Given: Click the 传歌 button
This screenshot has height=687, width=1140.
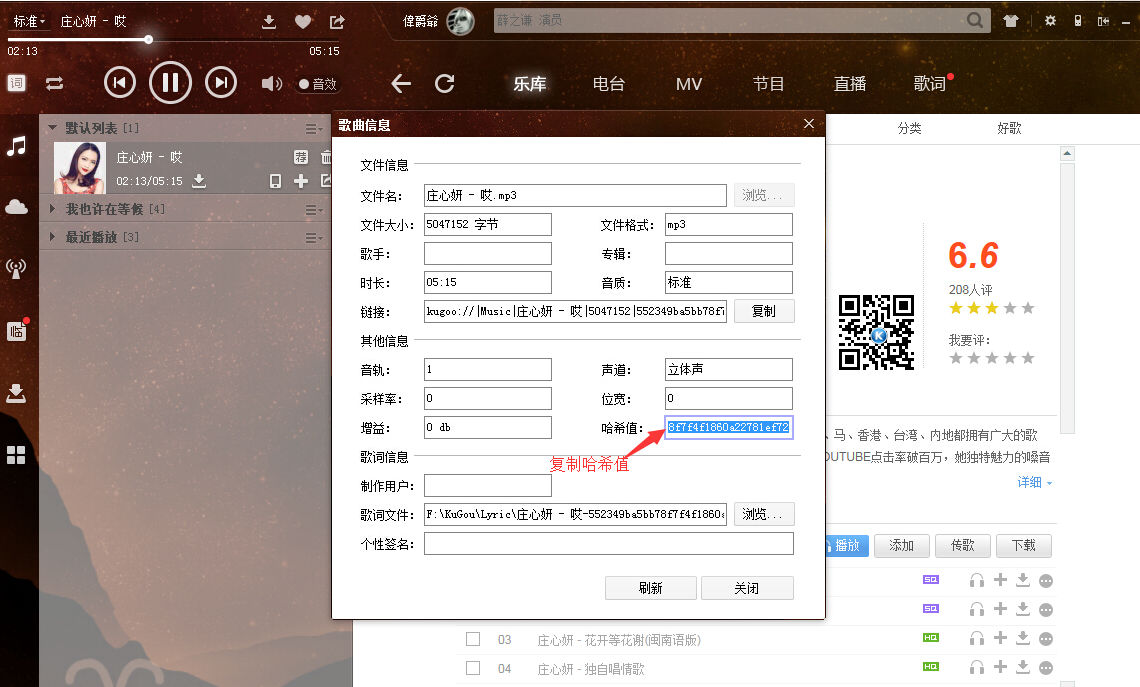Looking at the screenshot, I should coord(963,545).
